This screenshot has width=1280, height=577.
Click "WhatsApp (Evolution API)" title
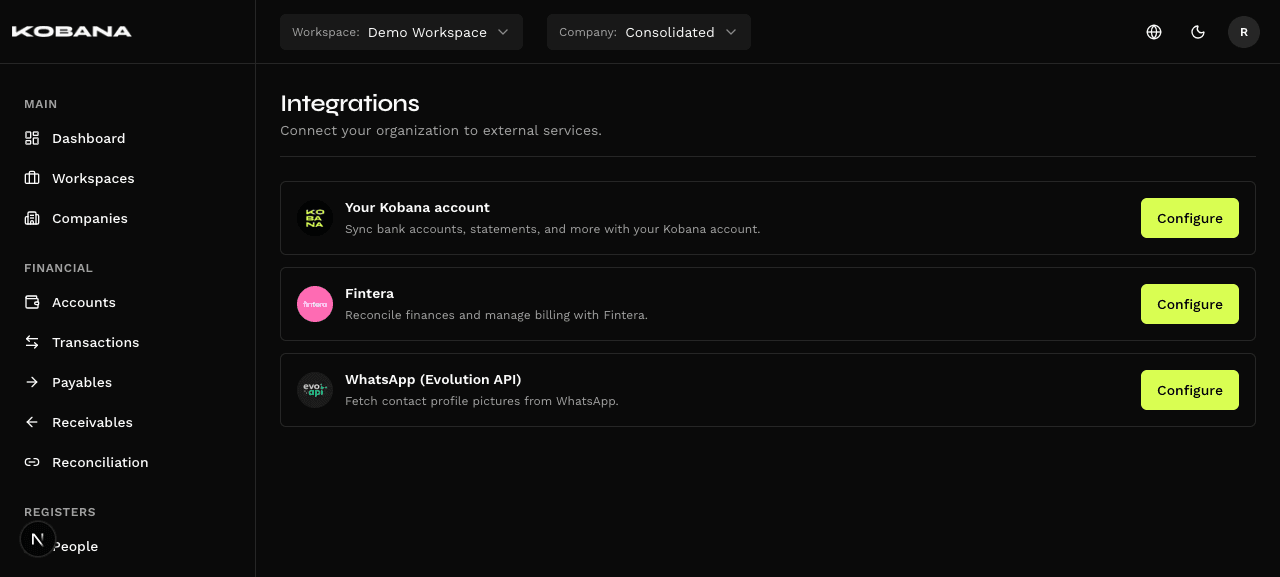click(433, 380)
